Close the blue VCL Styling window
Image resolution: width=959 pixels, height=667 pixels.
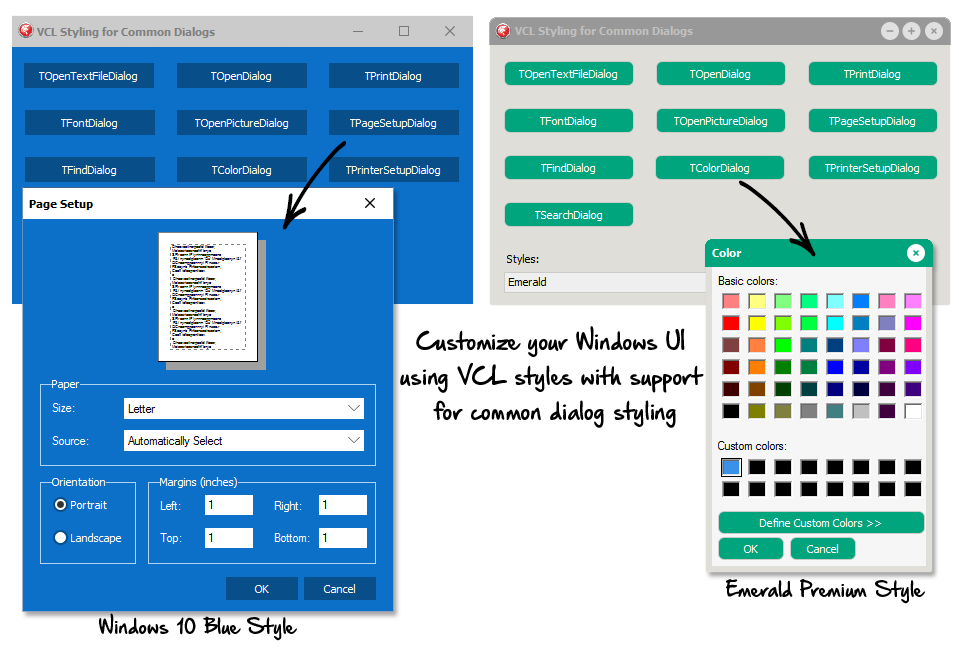[x=450, y=31]
